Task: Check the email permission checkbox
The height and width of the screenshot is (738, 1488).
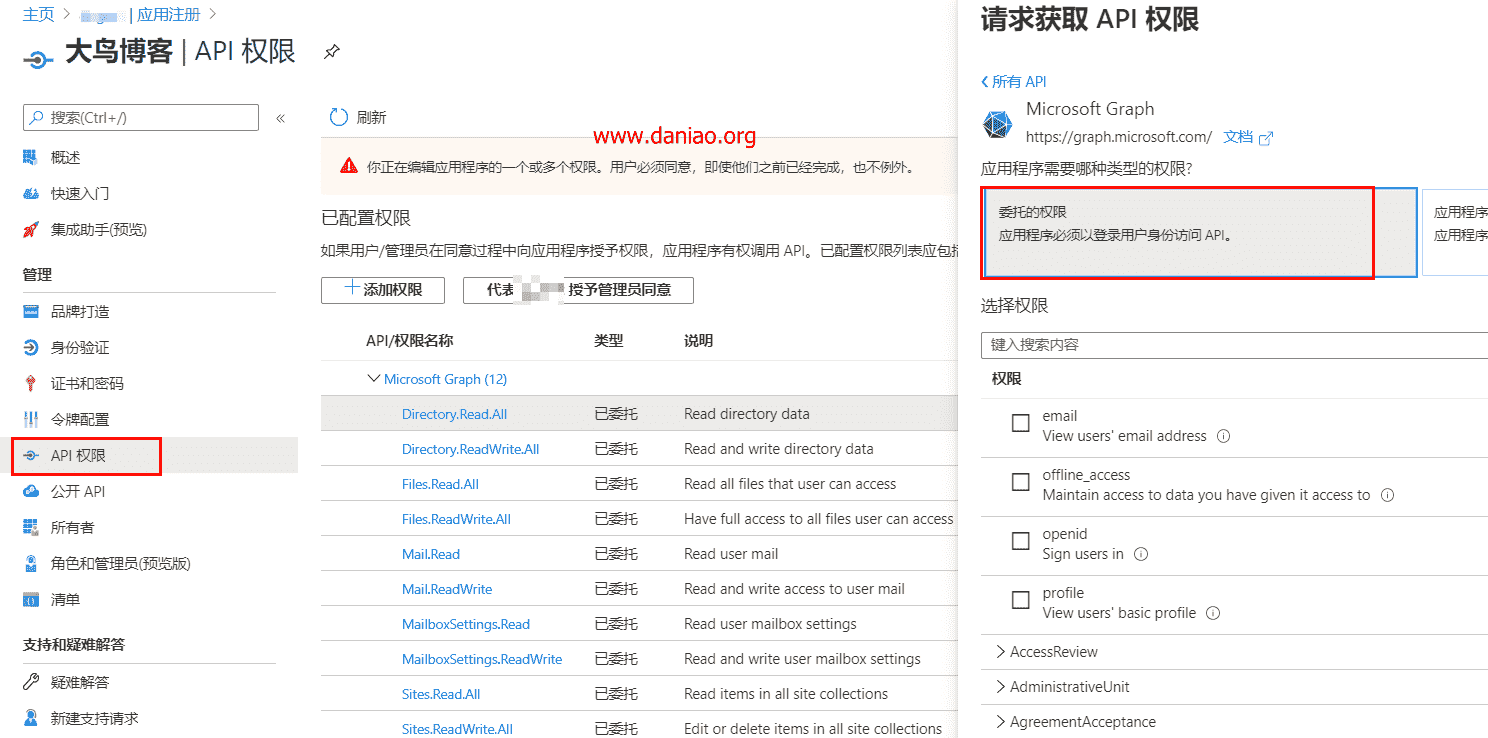Action: 1020,423
